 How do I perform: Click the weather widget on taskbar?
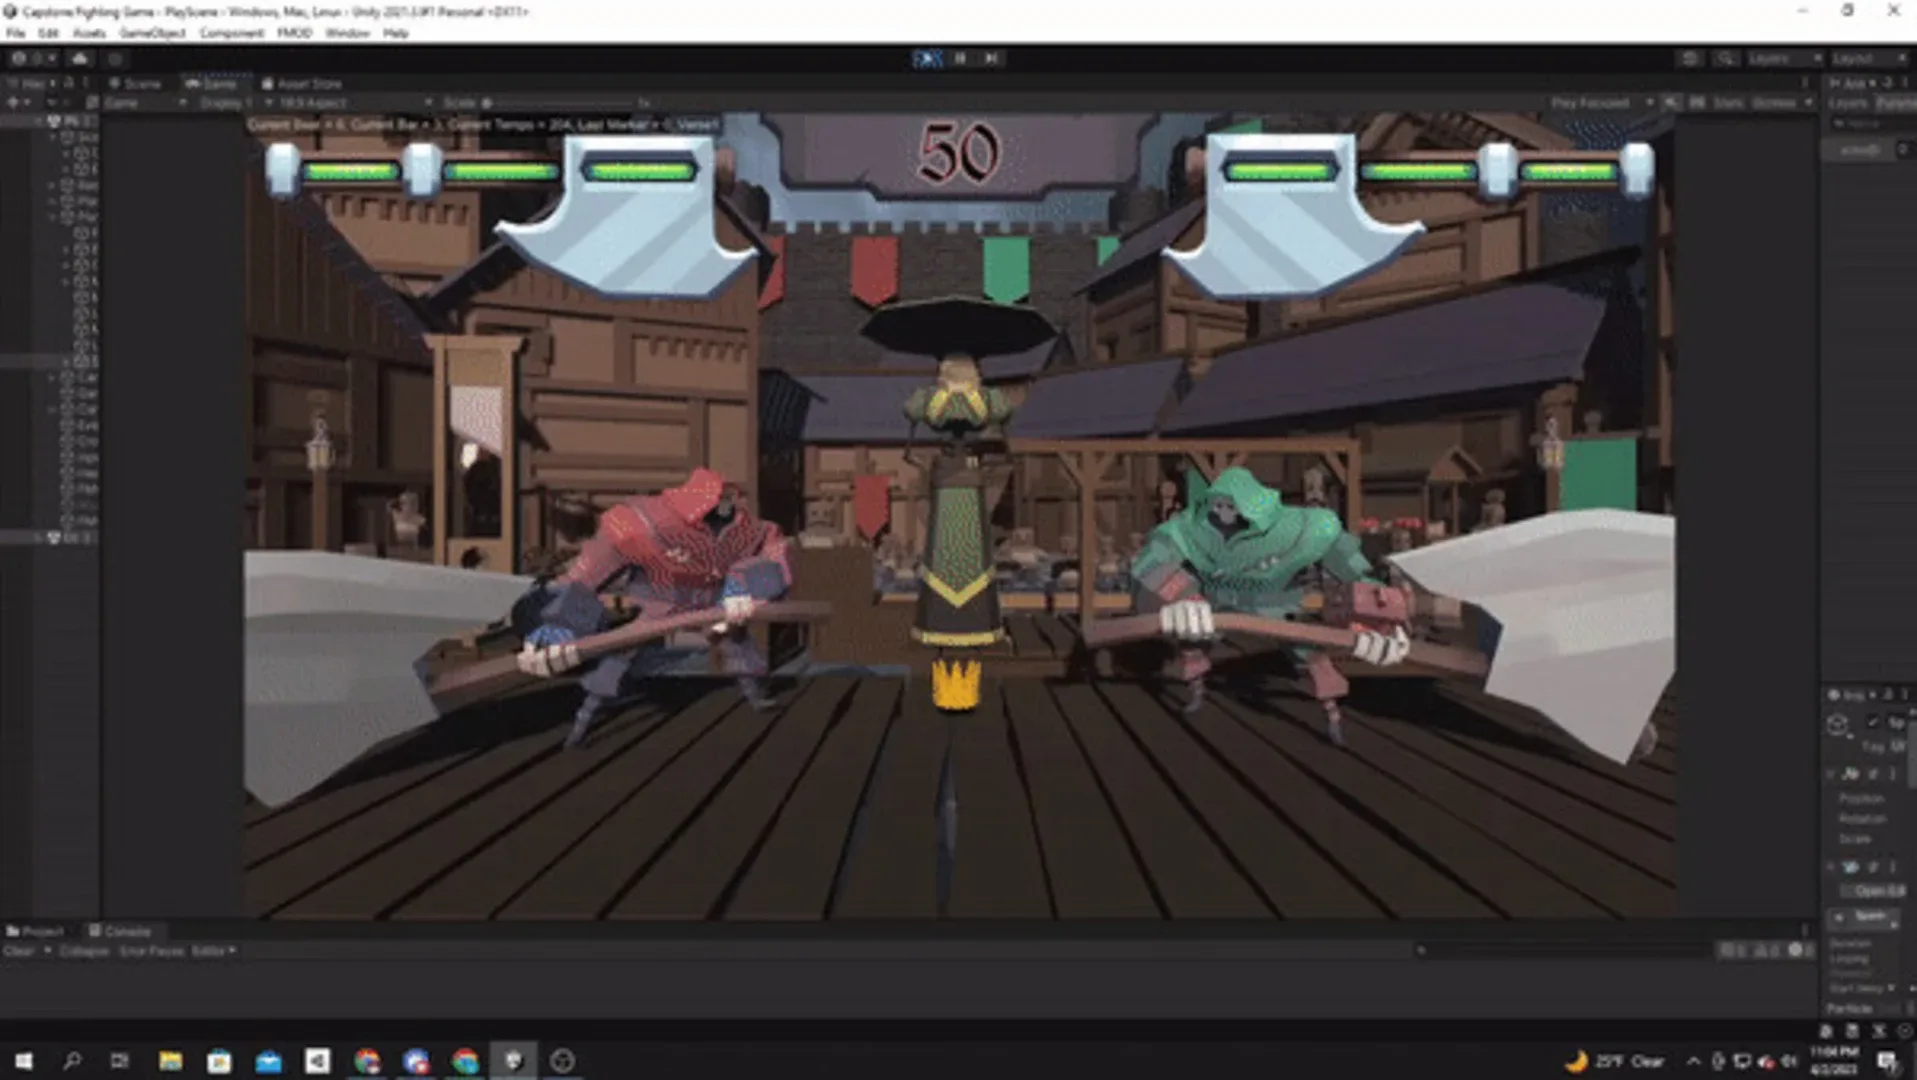tap(1616, 1061)
